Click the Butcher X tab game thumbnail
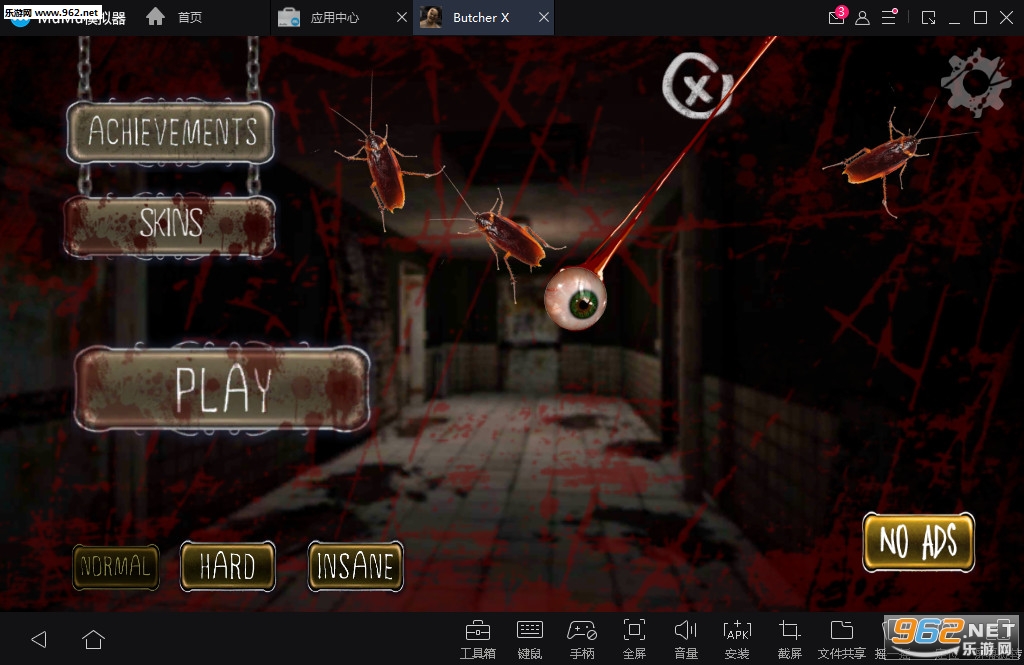Viewport: 1024px width, 665px height. (430, 18)
